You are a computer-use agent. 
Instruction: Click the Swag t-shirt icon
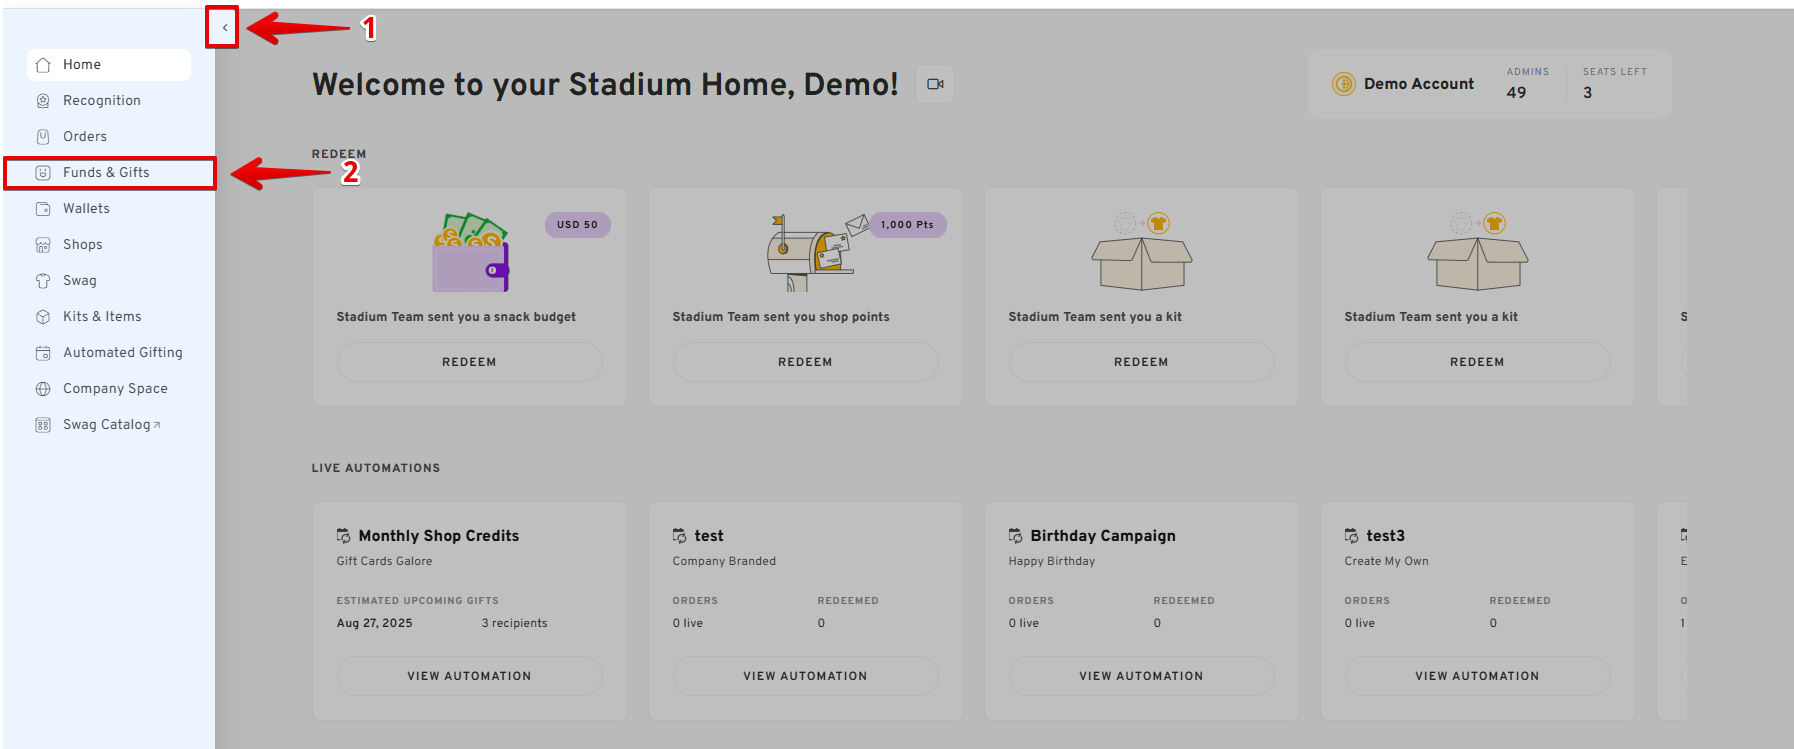(43, 281)
